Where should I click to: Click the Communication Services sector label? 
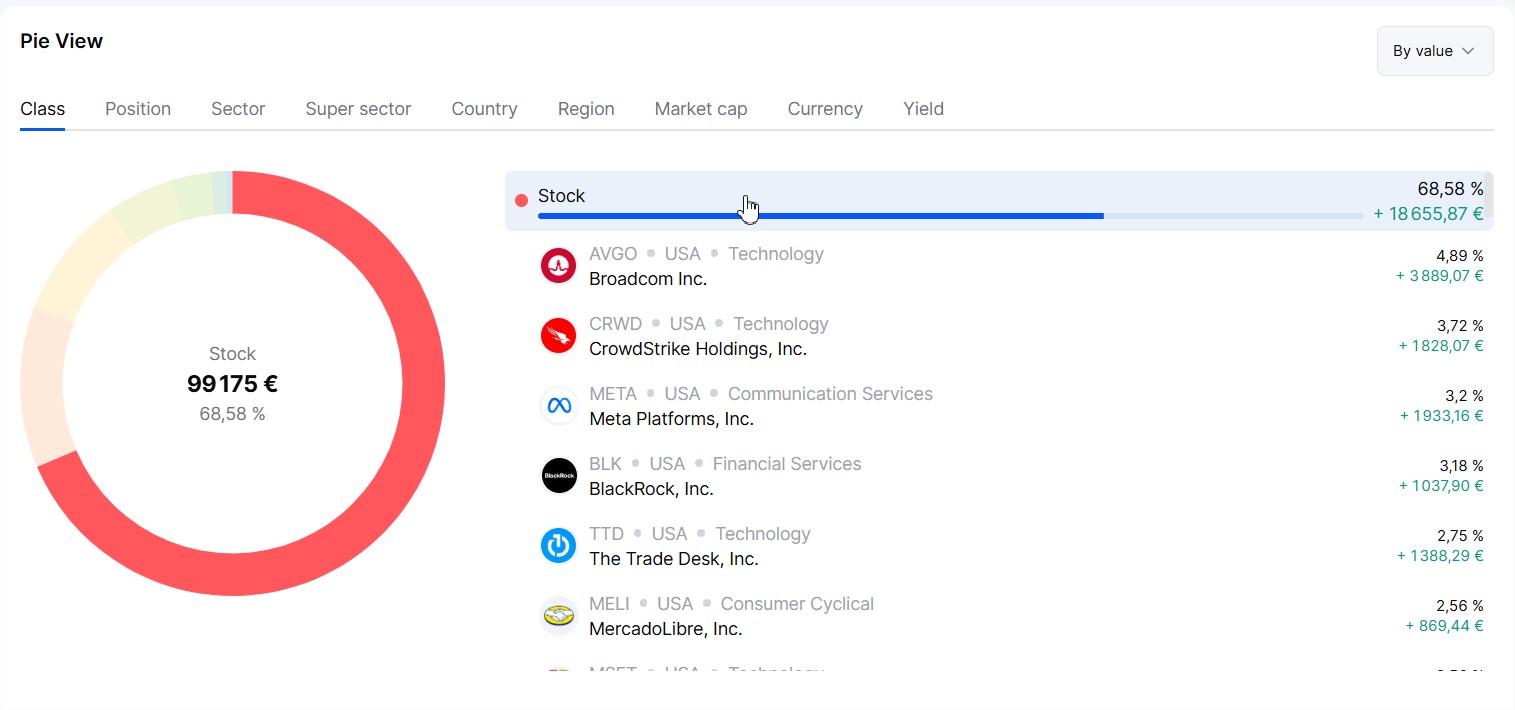[x=830, y=394]
